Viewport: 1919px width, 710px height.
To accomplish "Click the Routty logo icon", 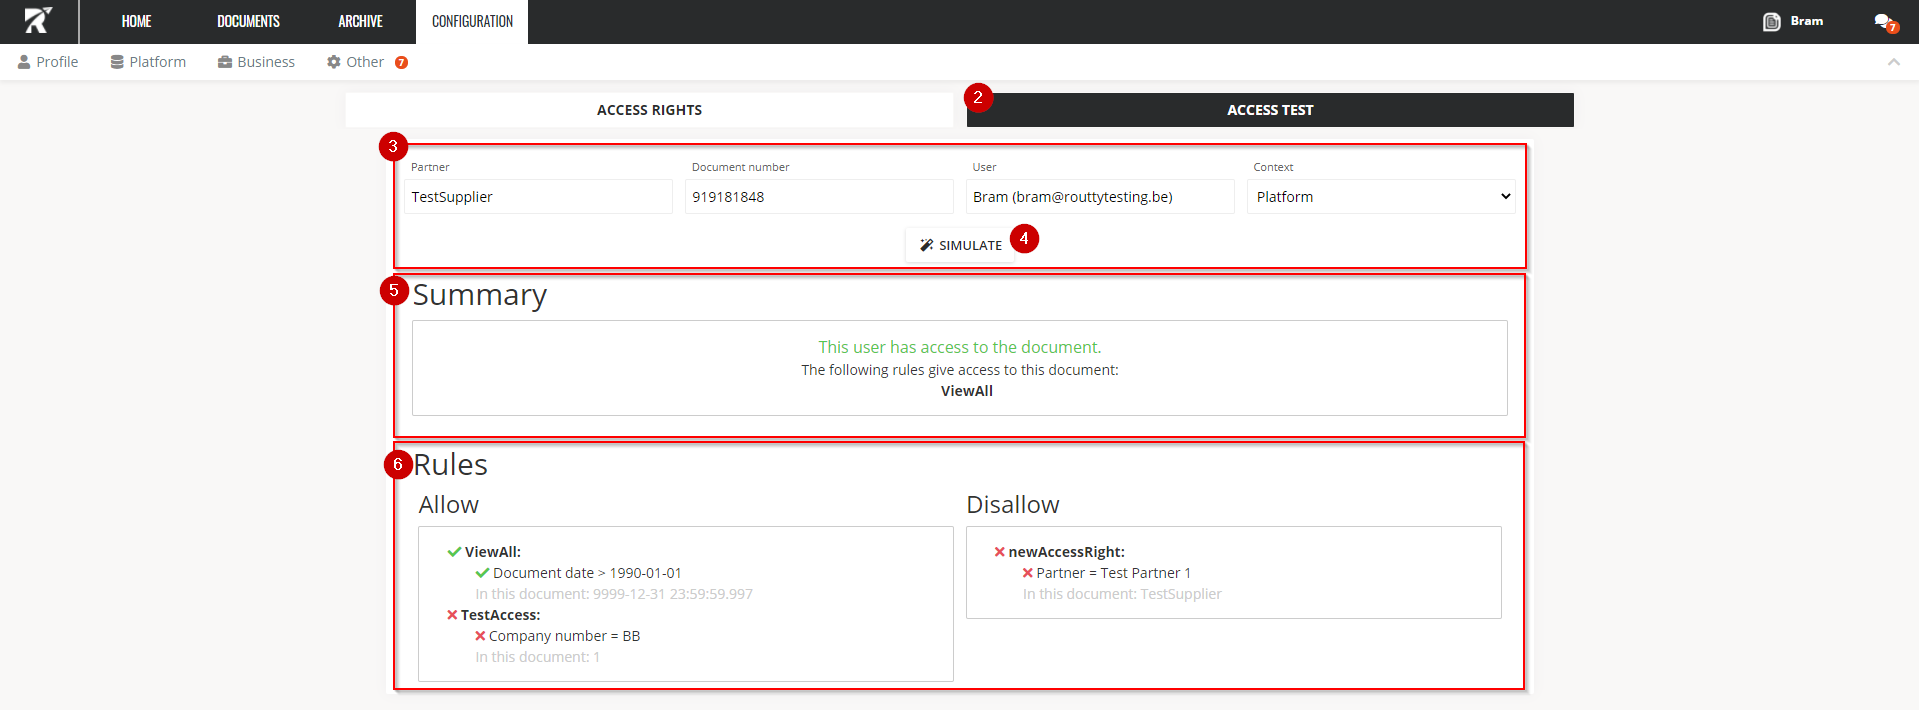I will pos(38,21).
